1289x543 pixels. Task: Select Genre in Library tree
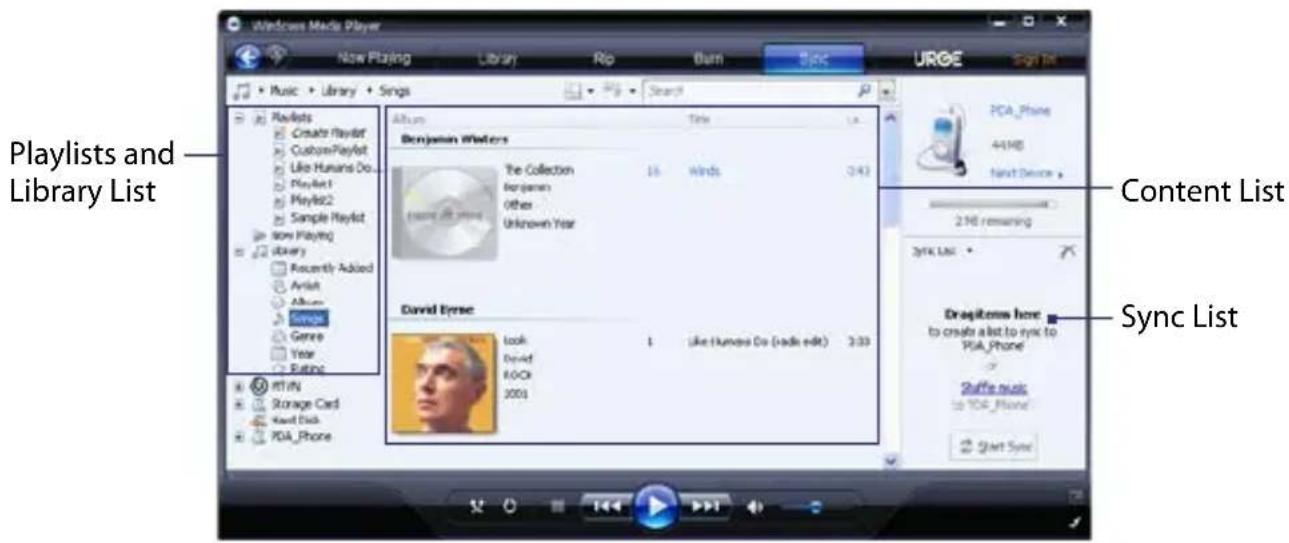[x=306, y=337]
